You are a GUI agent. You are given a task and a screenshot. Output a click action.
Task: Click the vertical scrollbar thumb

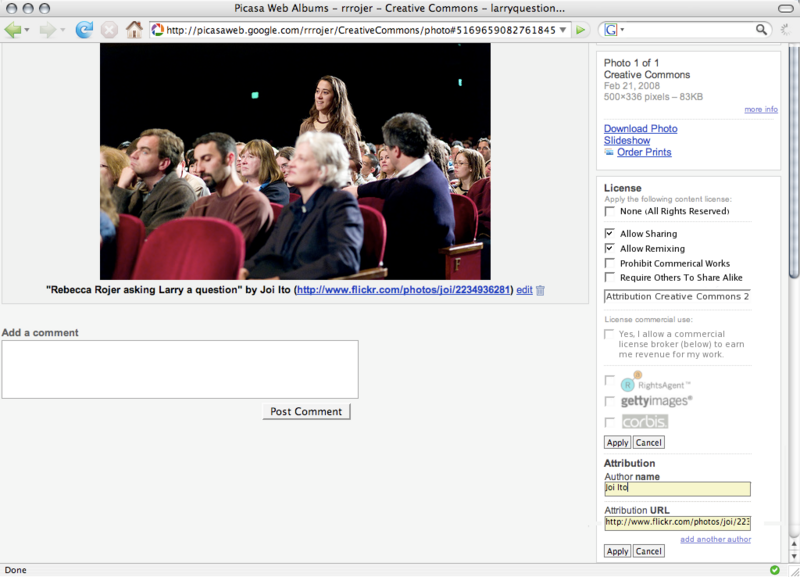point(794,161)
